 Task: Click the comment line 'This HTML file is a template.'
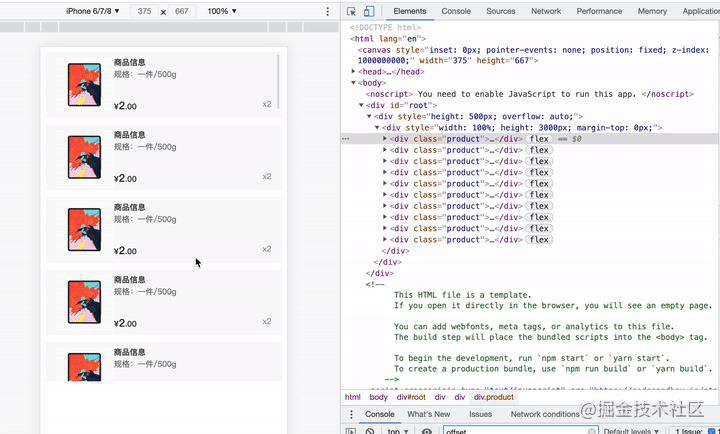click(x=462, y=295)
